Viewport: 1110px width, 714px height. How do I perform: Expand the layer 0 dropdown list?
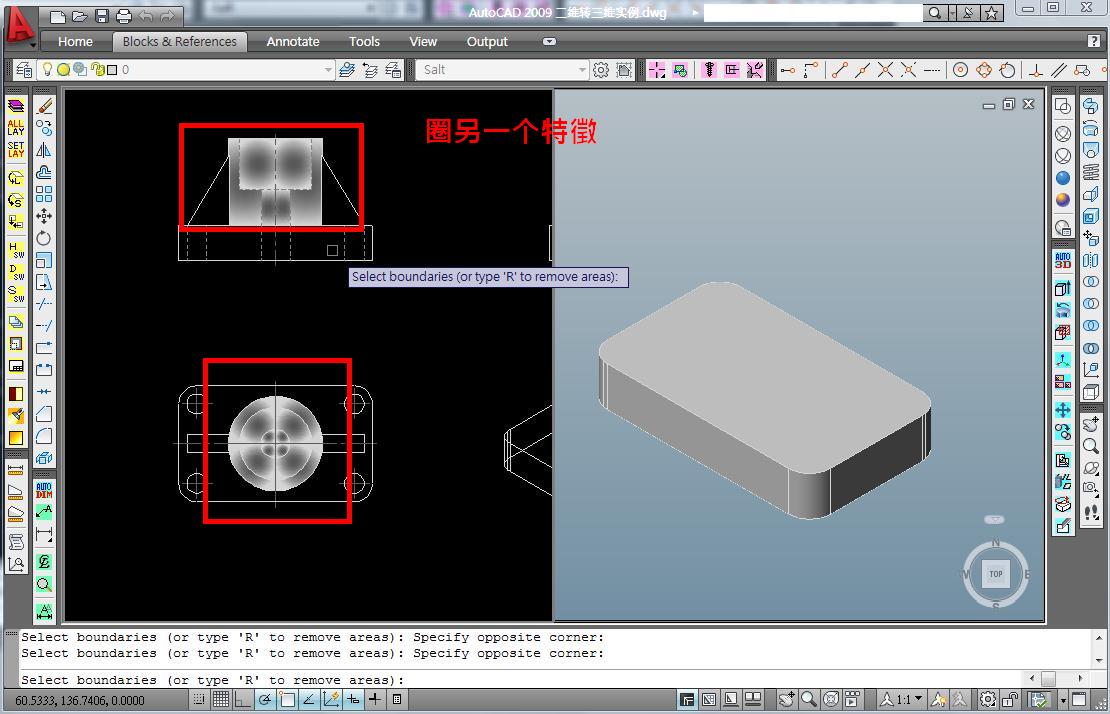tap(328, 69)
